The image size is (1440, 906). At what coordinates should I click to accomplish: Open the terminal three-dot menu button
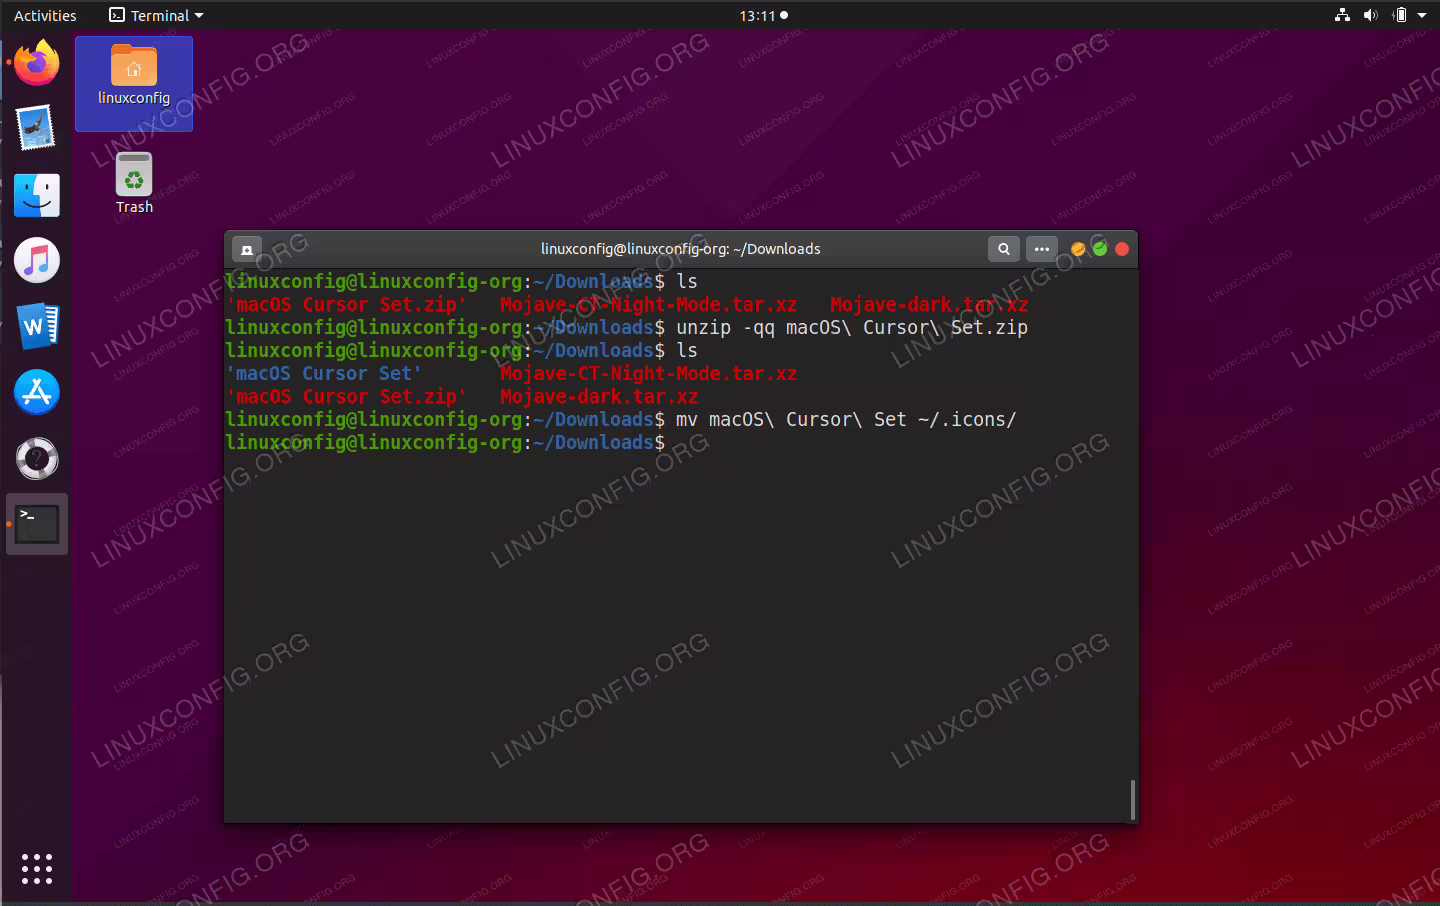click(x=1042, y=249)
